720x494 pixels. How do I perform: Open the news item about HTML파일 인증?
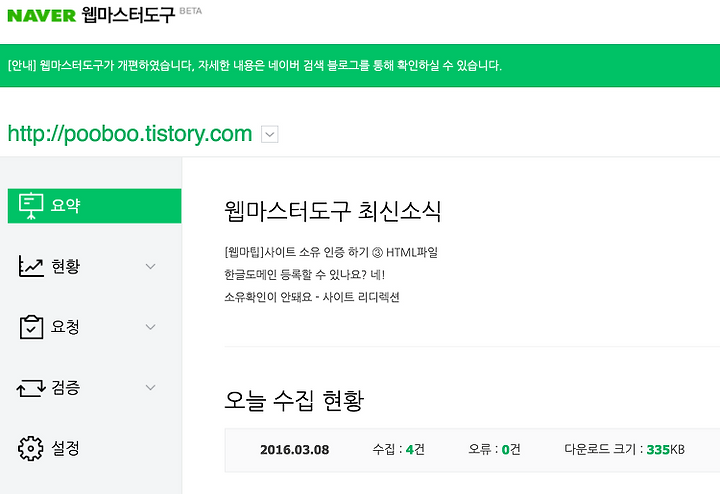pyautogui.click(x=331, y=252)
